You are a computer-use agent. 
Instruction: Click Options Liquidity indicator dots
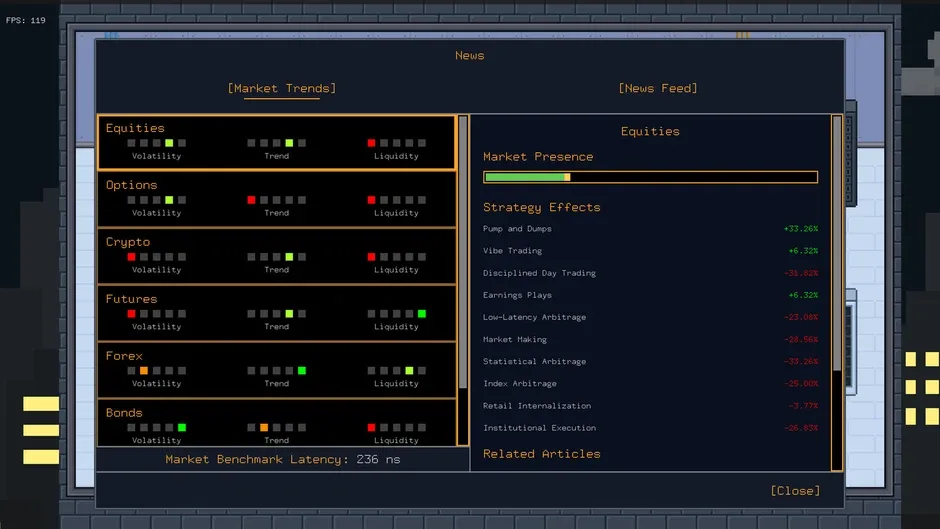click(x=396, y=200)
